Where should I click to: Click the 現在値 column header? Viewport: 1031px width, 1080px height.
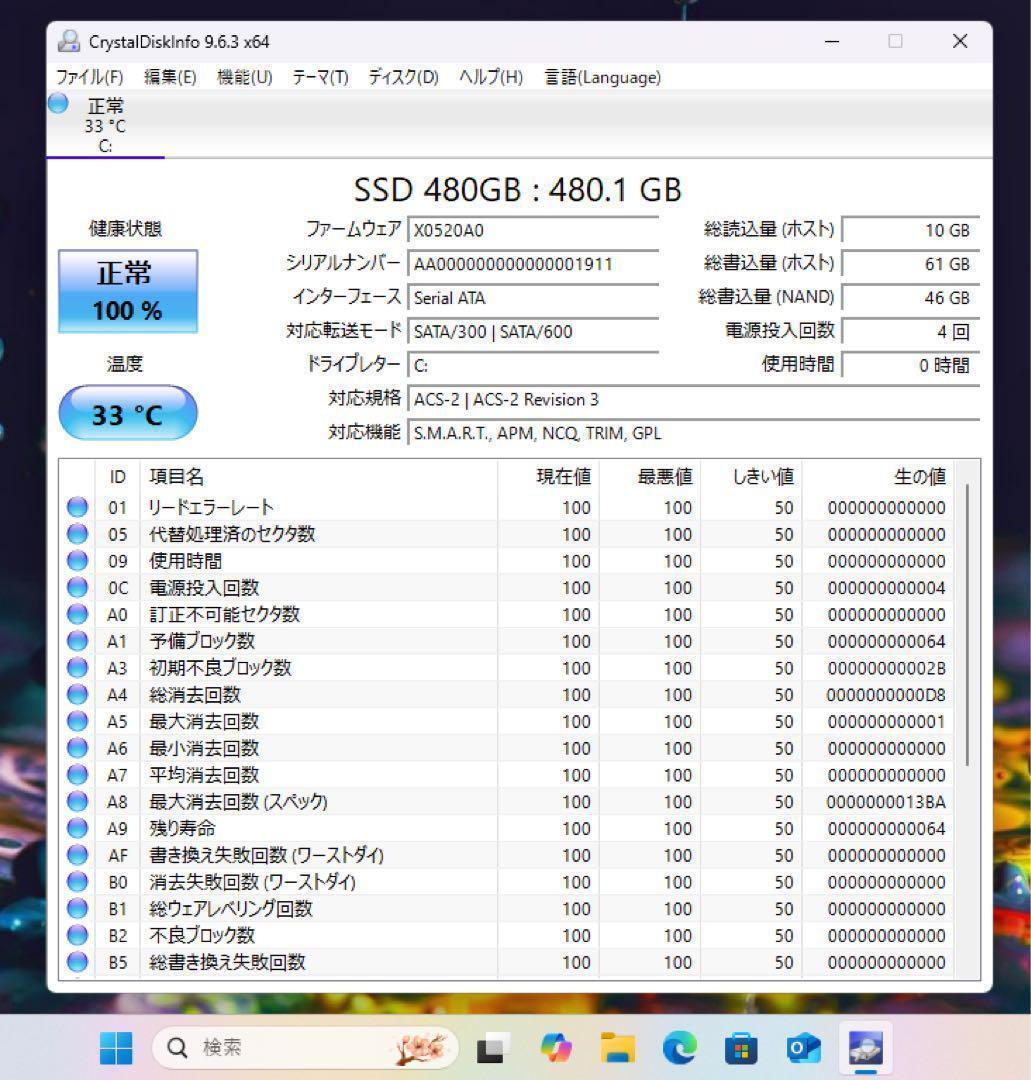[x=548, y=477]
